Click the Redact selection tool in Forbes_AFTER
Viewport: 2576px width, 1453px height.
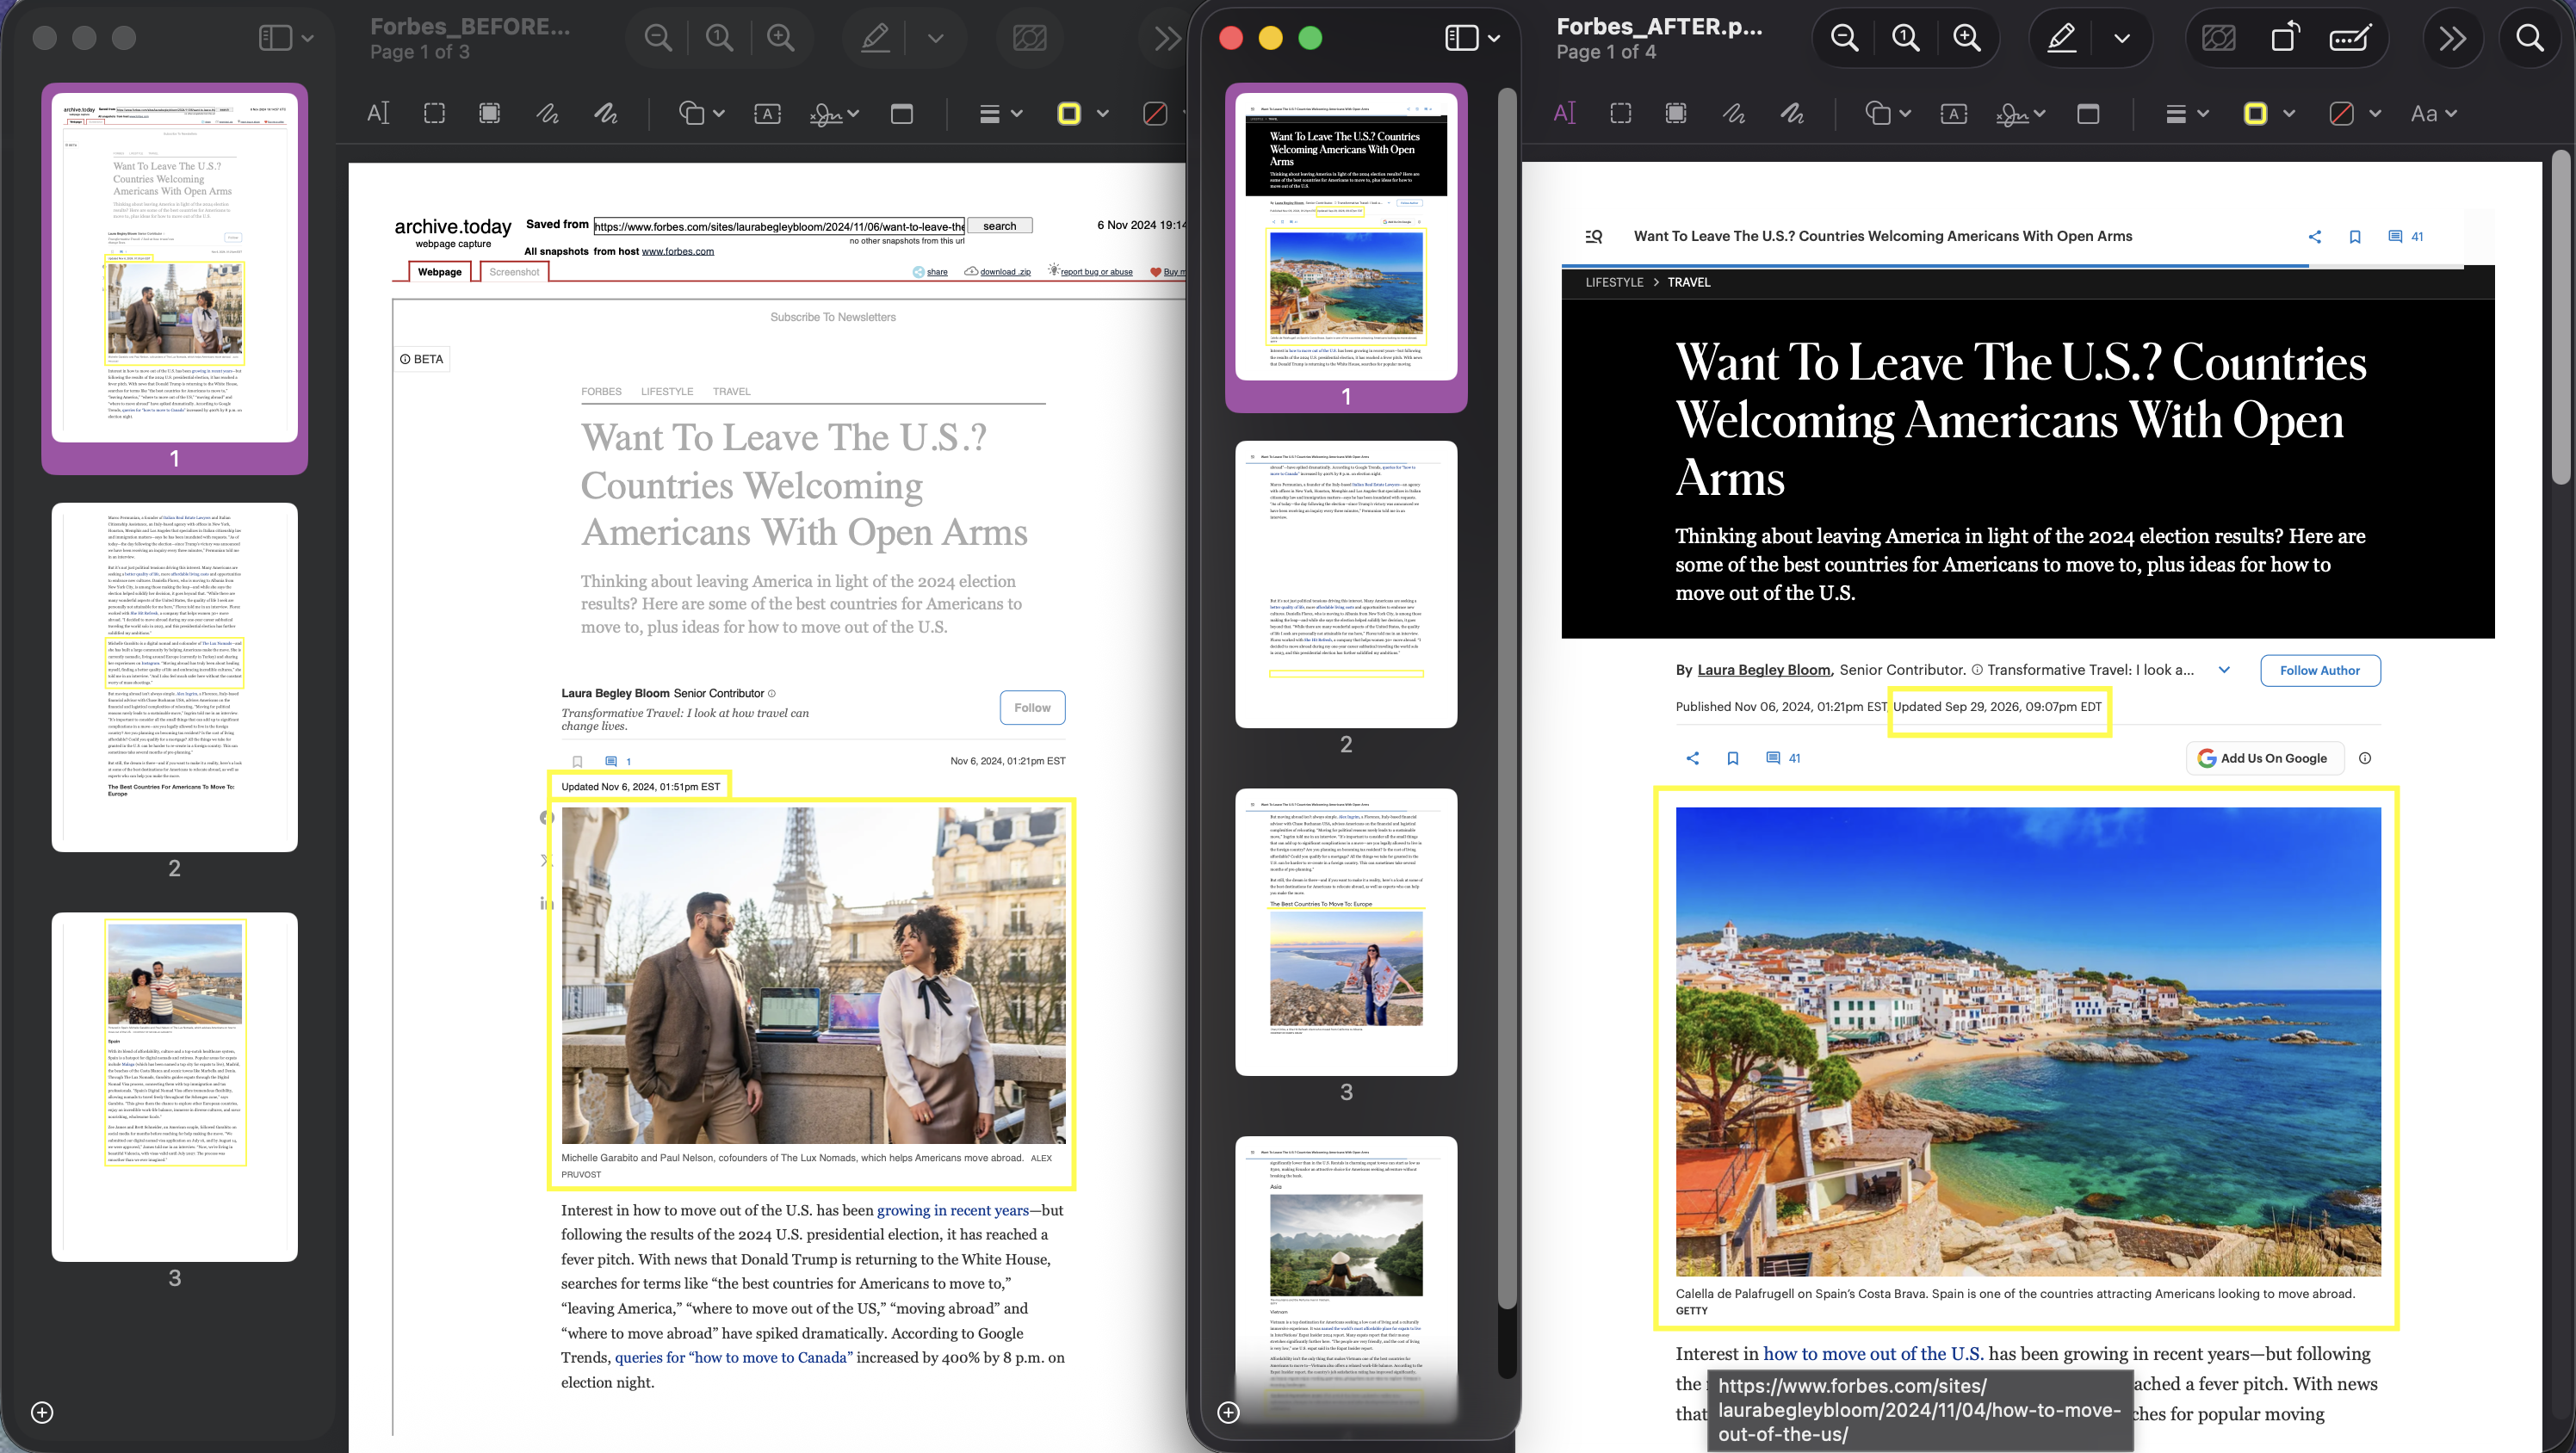pyautogui.click(x=1676, y=113)
